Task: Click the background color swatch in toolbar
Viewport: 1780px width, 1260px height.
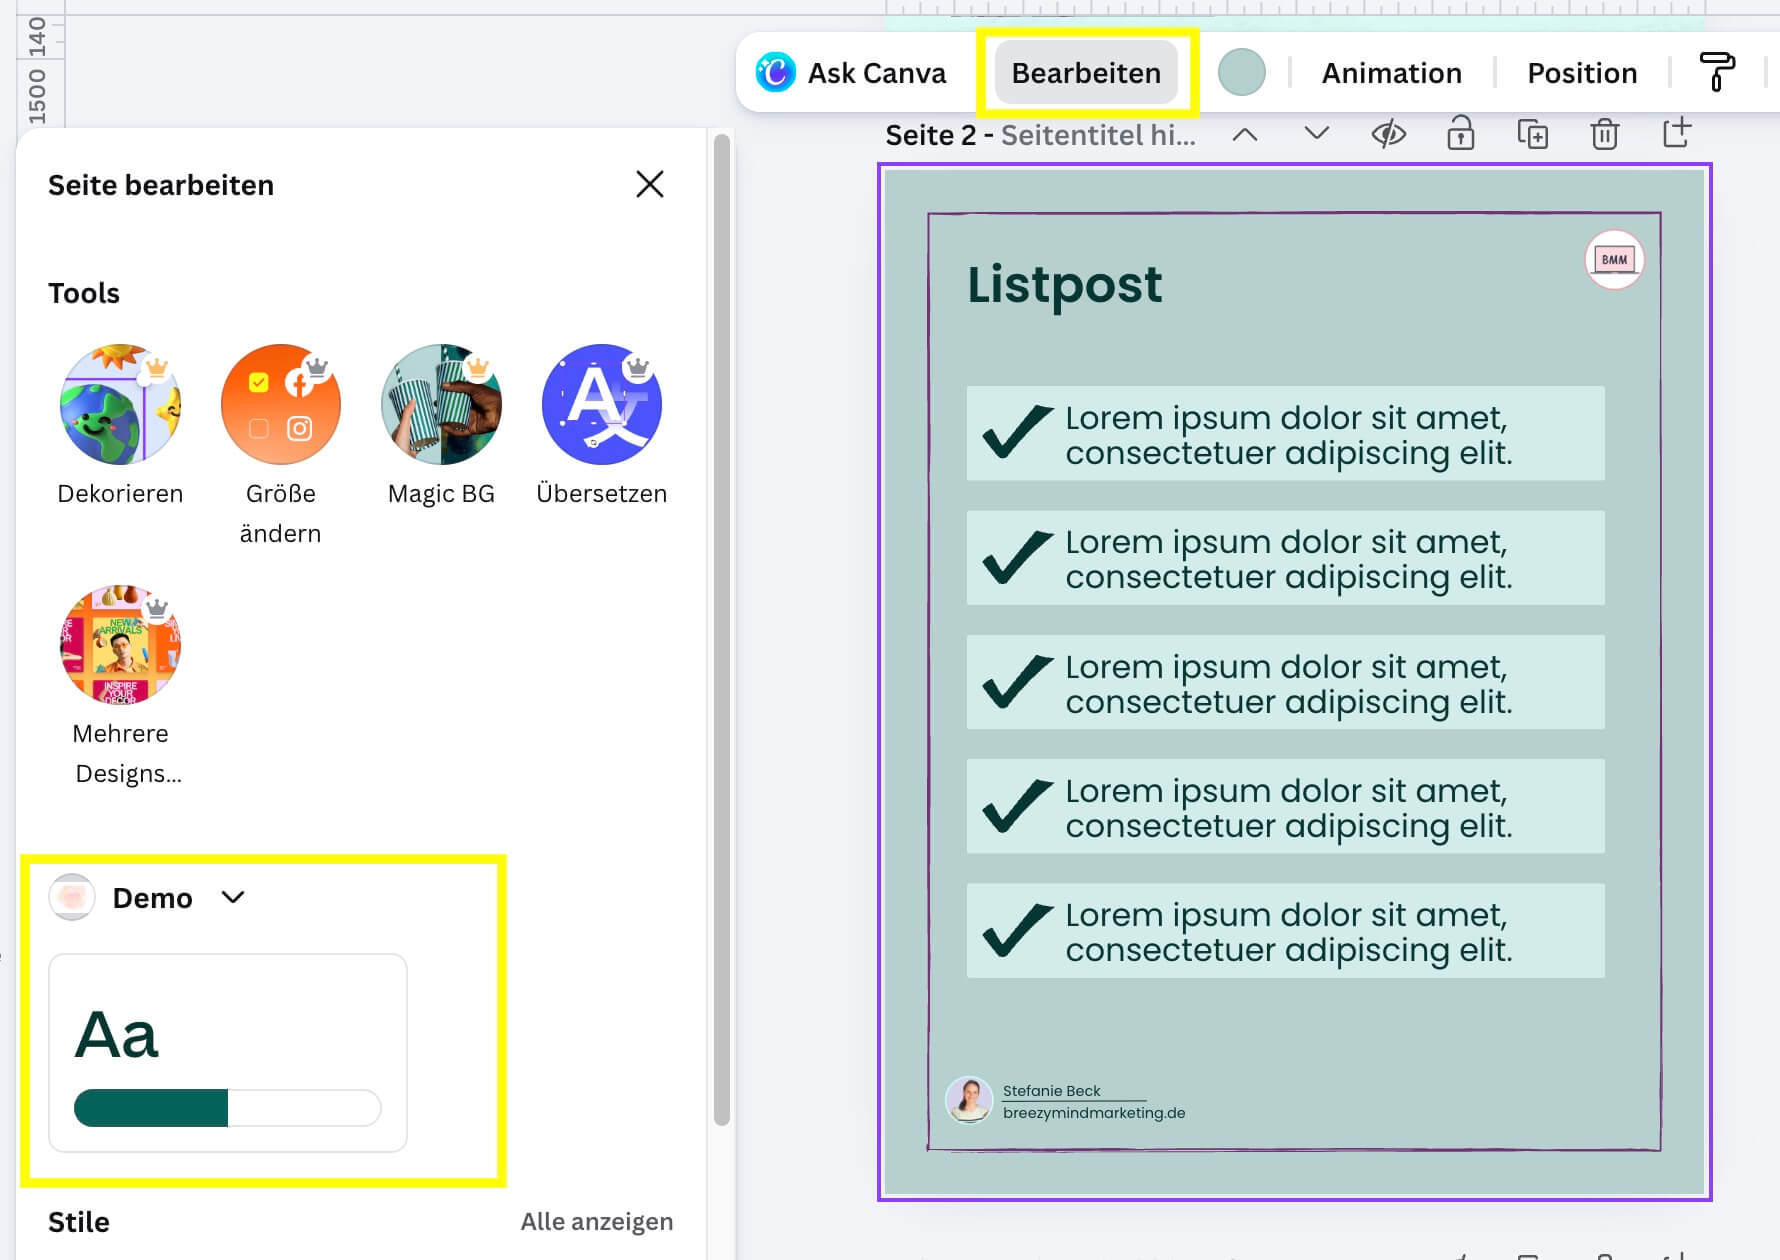Action: point(1241,73)
